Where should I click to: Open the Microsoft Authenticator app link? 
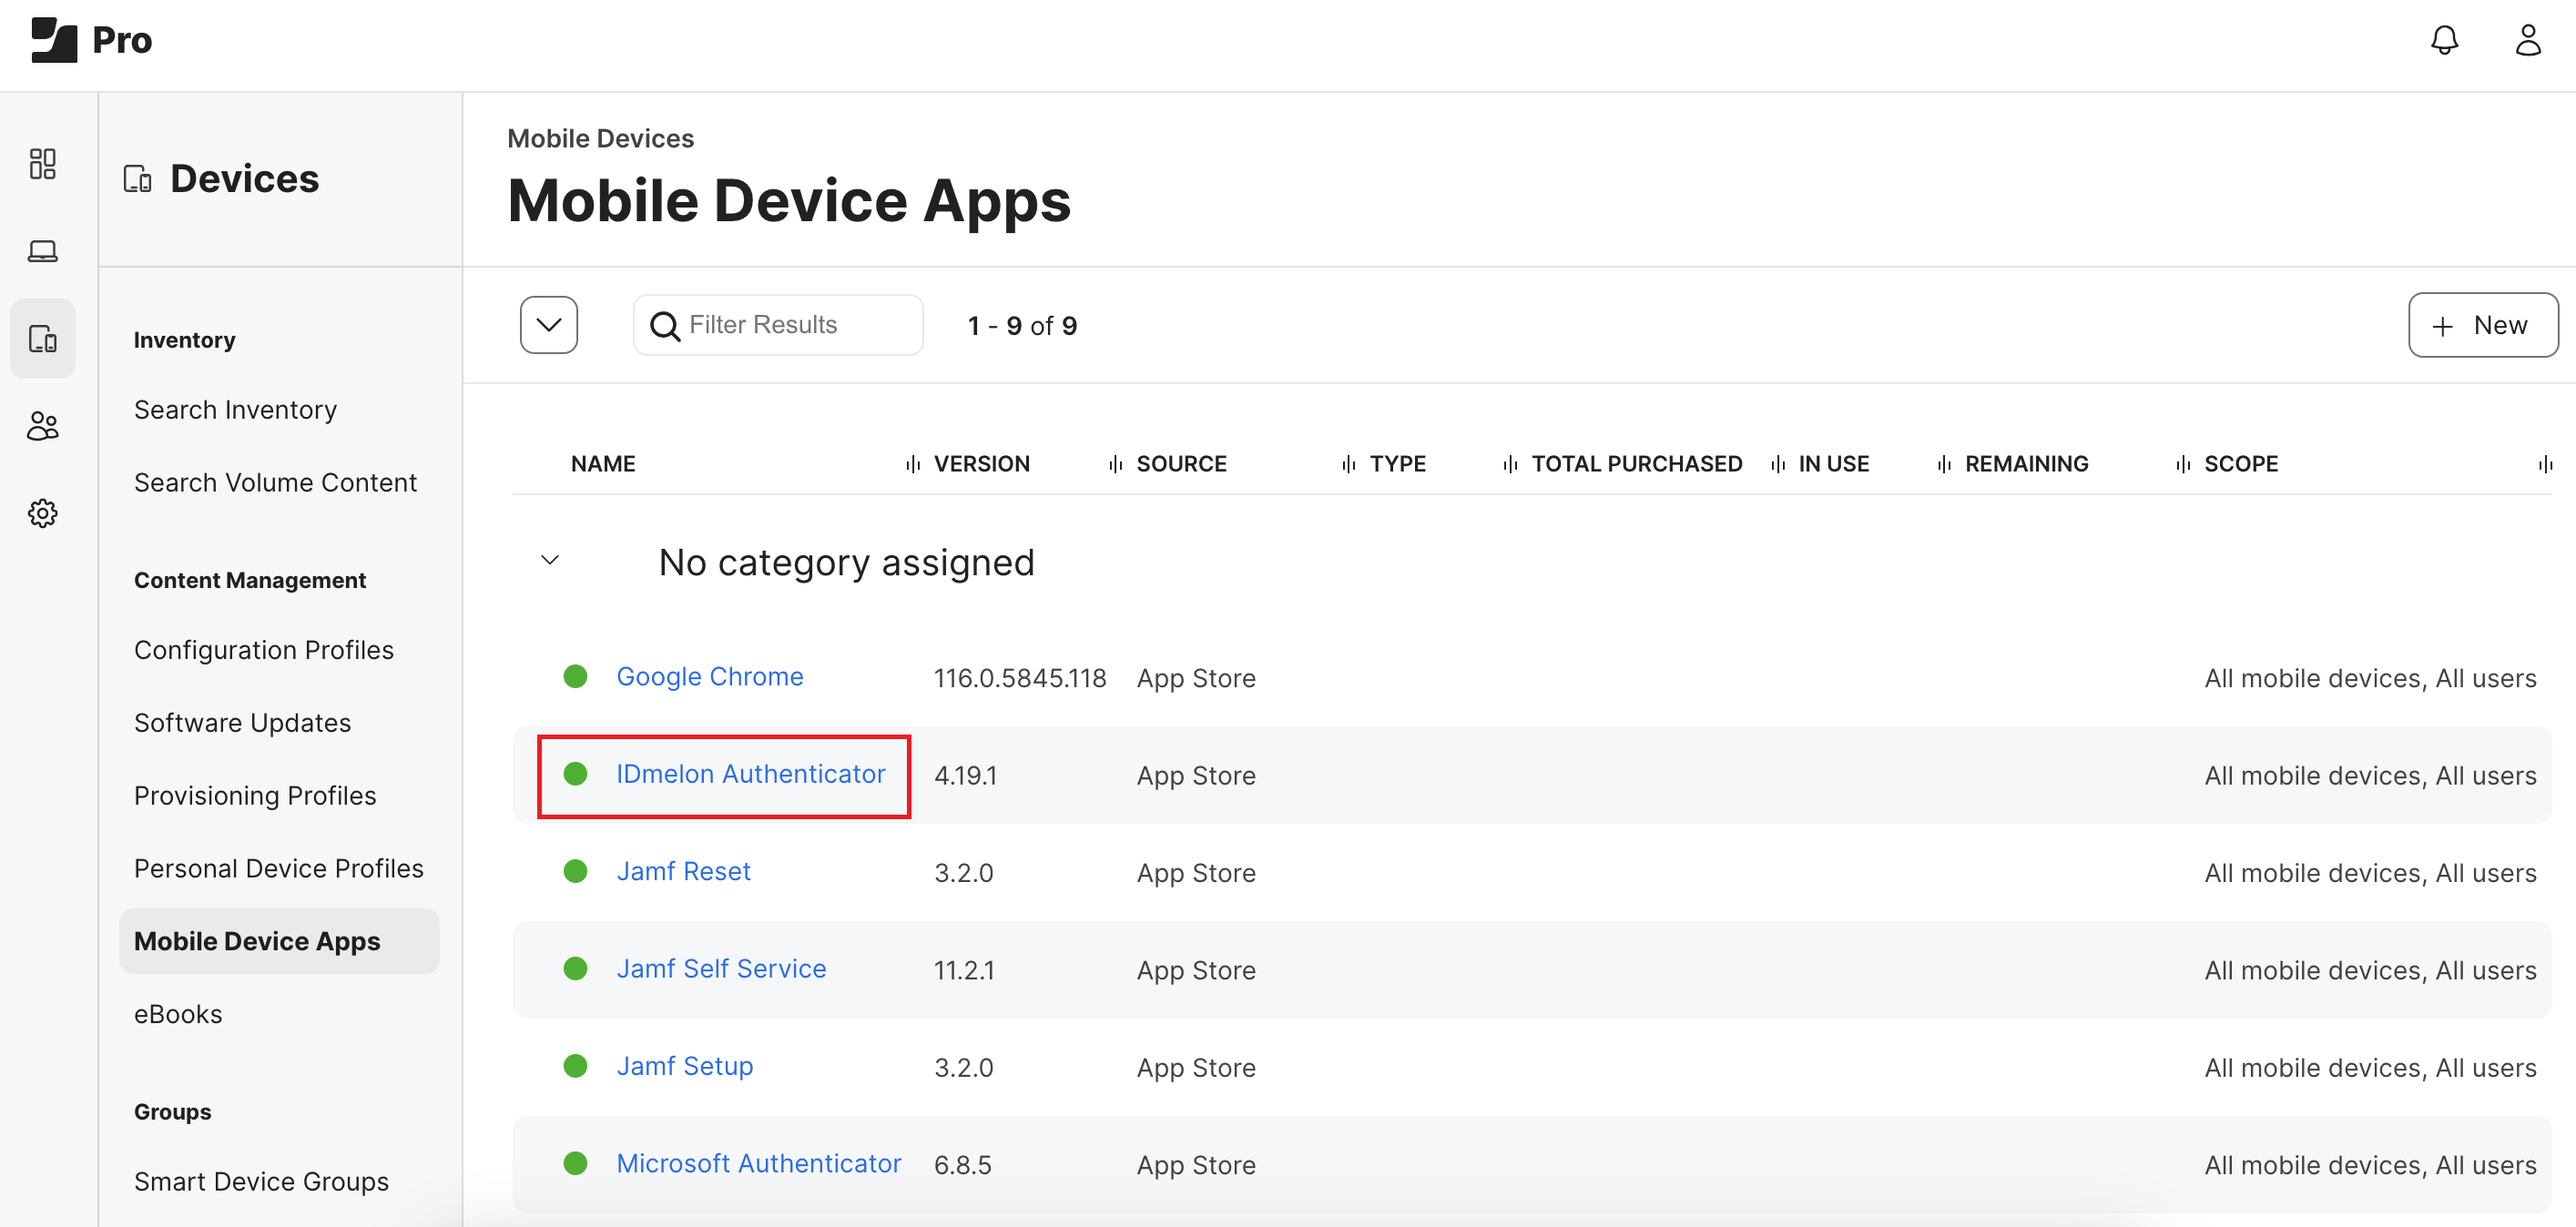click(x=759, y=1164)
